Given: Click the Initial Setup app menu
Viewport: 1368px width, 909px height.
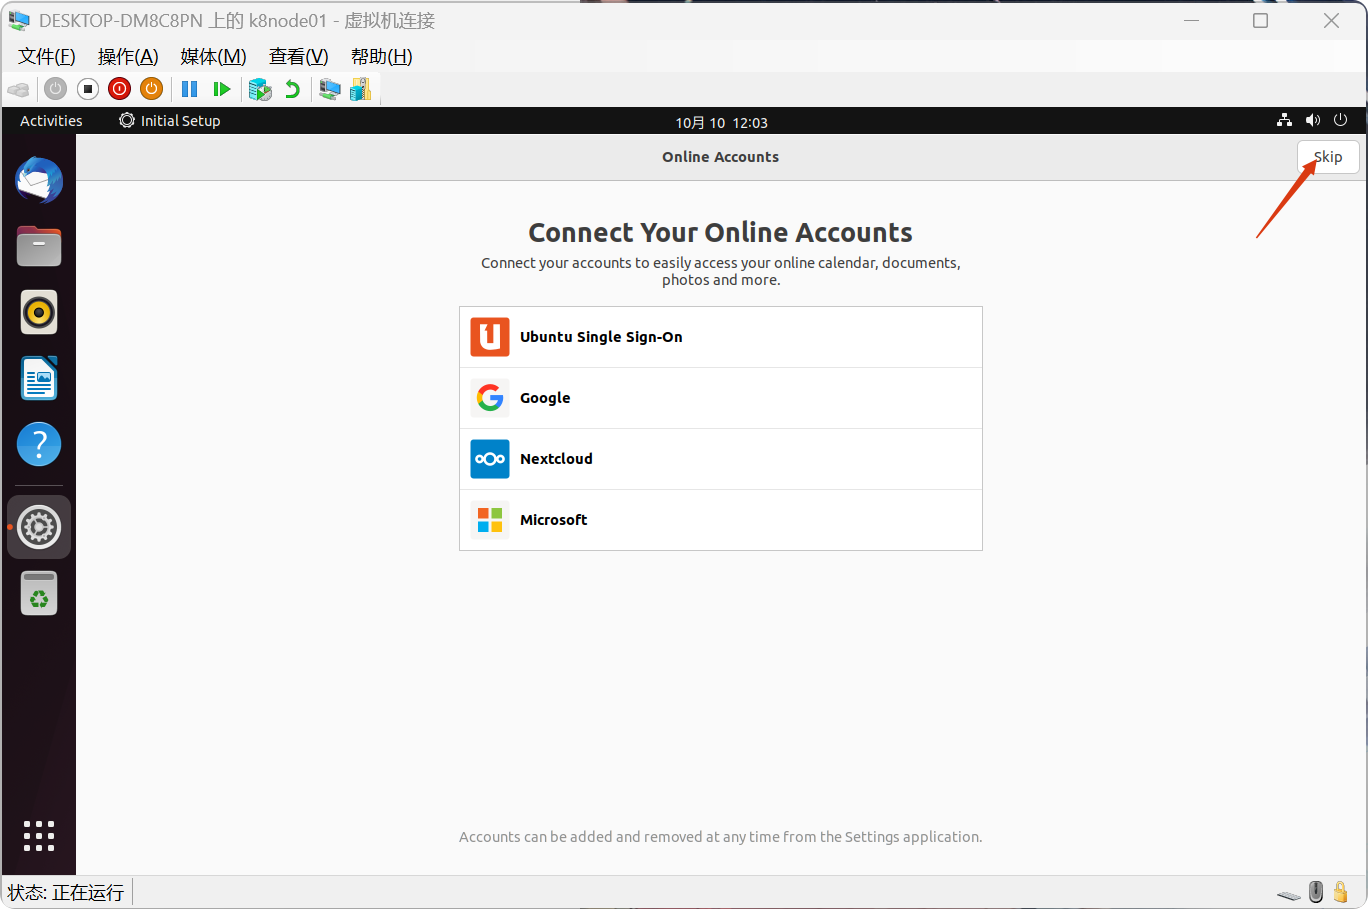Looking at the screenshot, I should tap(169, 121).
